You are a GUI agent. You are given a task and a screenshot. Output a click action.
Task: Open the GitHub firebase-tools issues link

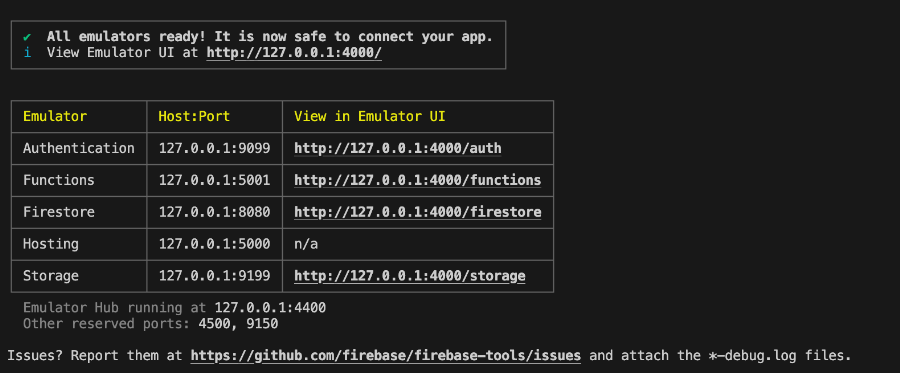(386, 356)
